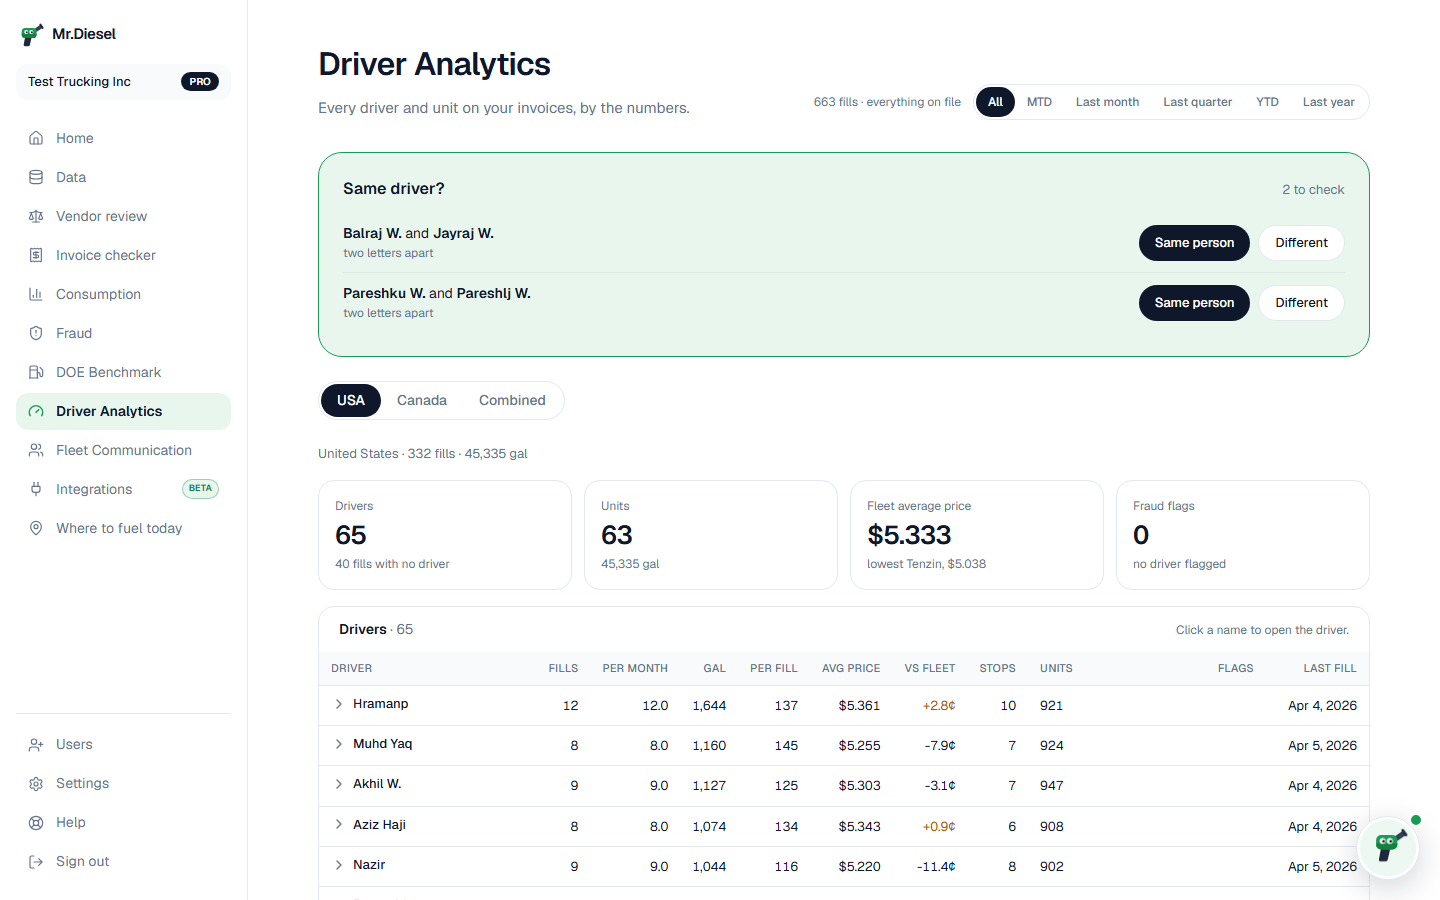Expand the Aziz Haji driver row

339,825
